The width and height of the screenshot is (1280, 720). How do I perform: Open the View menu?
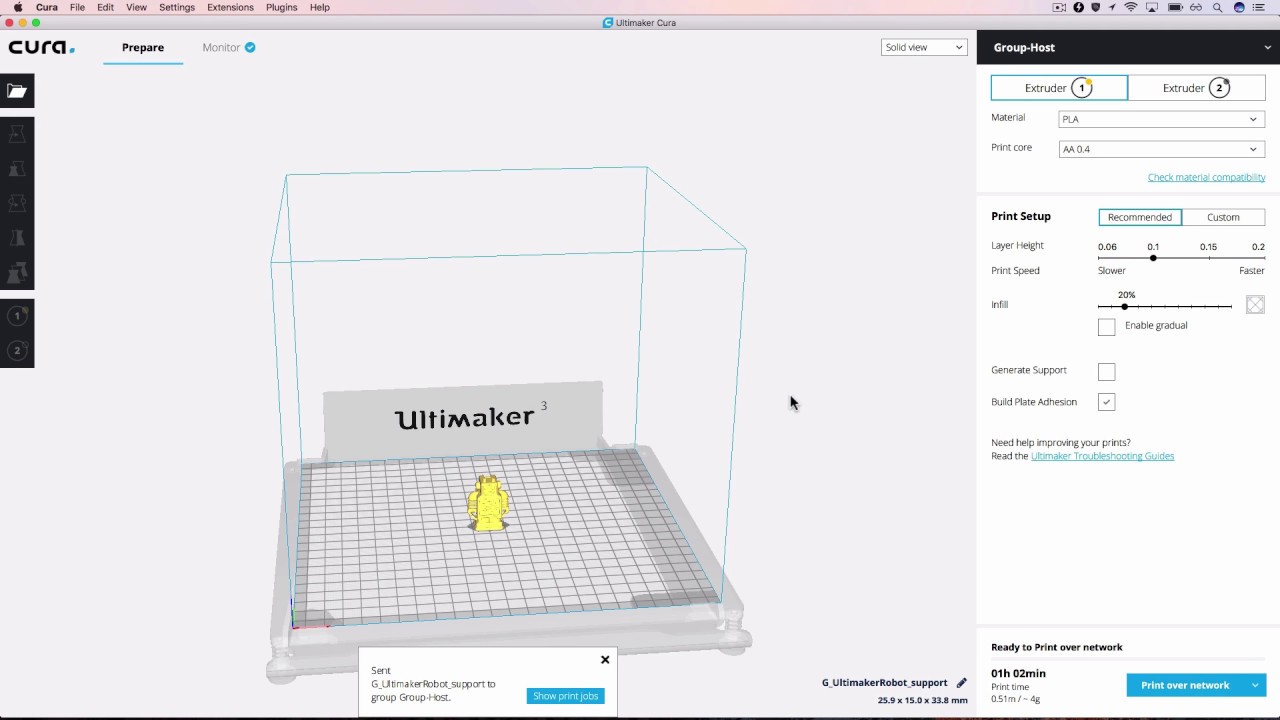[136, 7]
